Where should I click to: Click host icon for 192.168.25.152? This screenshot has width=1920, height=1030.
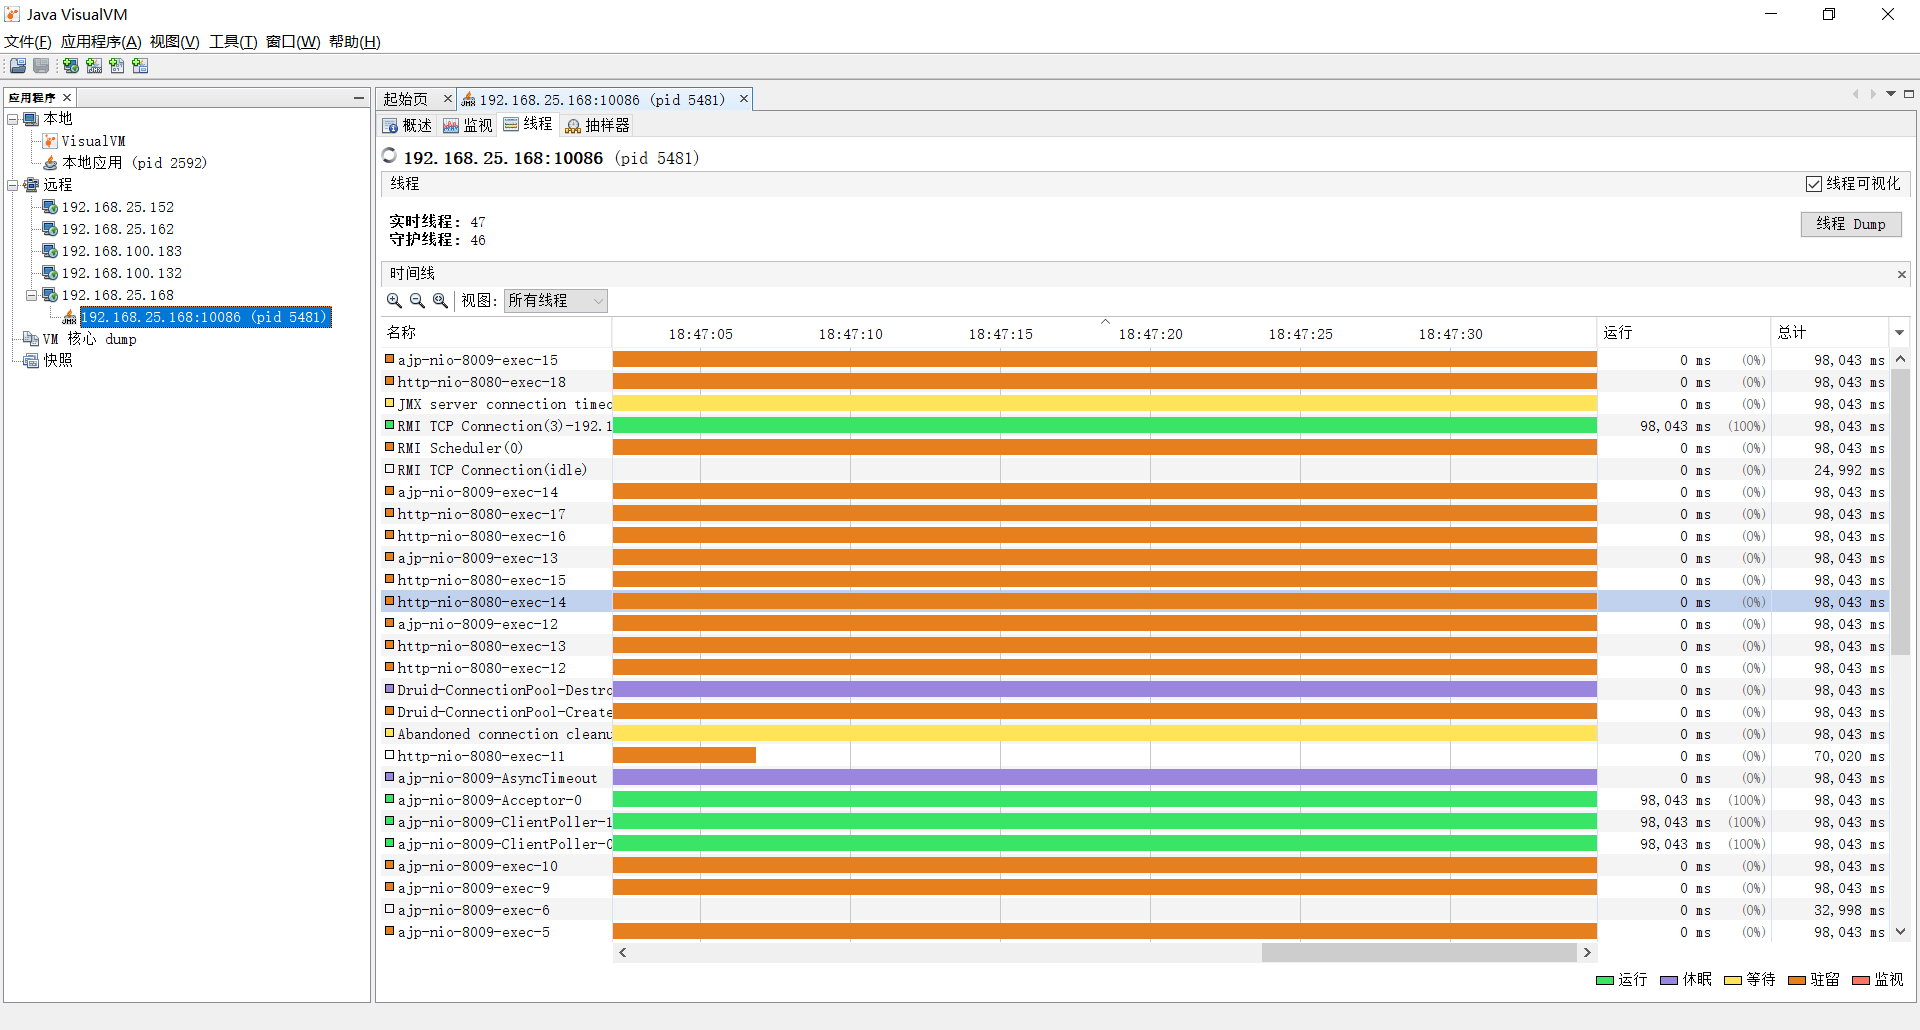(x=50, y=207)
